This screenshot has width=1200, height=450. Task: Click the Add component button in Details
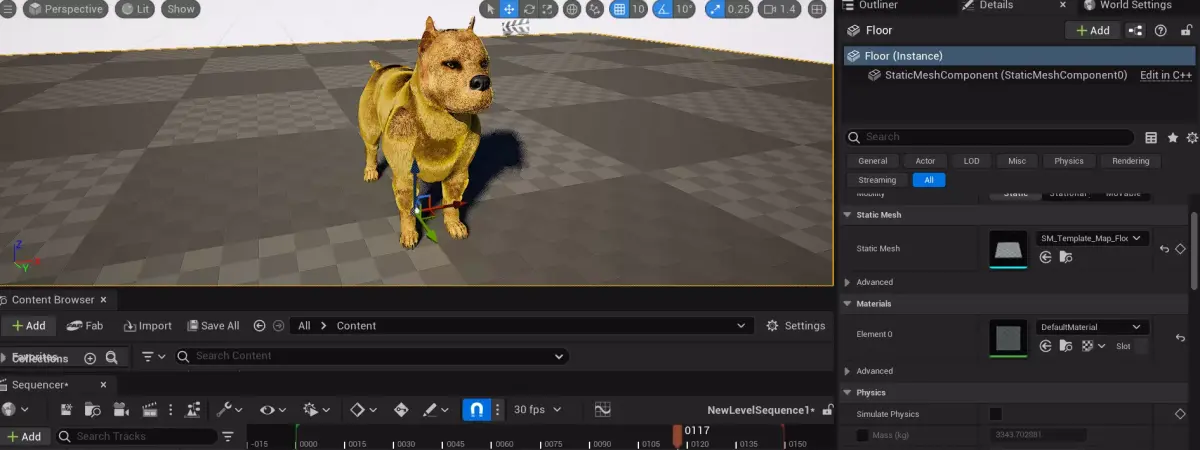click(x=1092, y=30)
